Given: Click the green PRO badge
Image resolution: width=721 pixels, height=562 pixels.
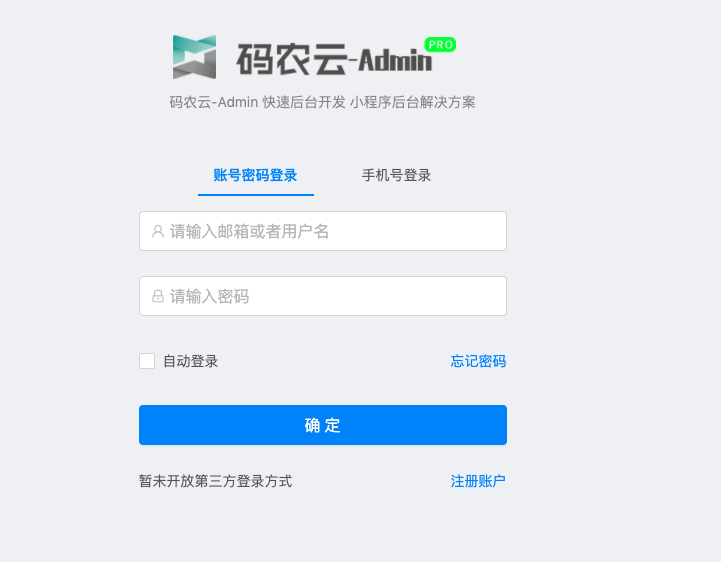Looking at the screenshot, I should [440, 45].
